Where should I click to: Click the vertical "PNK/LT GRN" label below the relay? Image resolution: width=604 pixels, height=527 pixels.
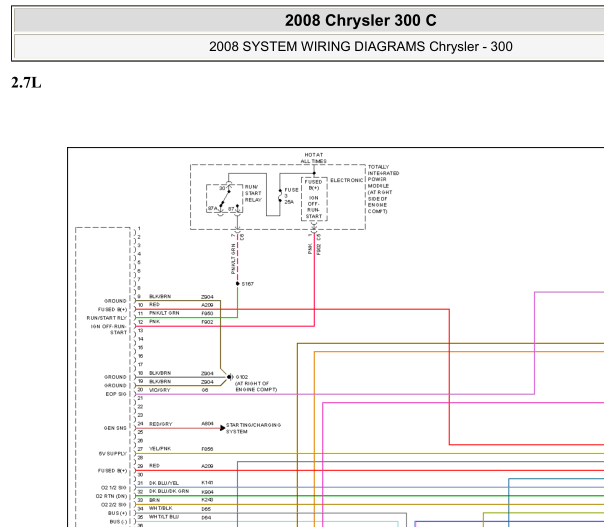click(x=233, y=258)
